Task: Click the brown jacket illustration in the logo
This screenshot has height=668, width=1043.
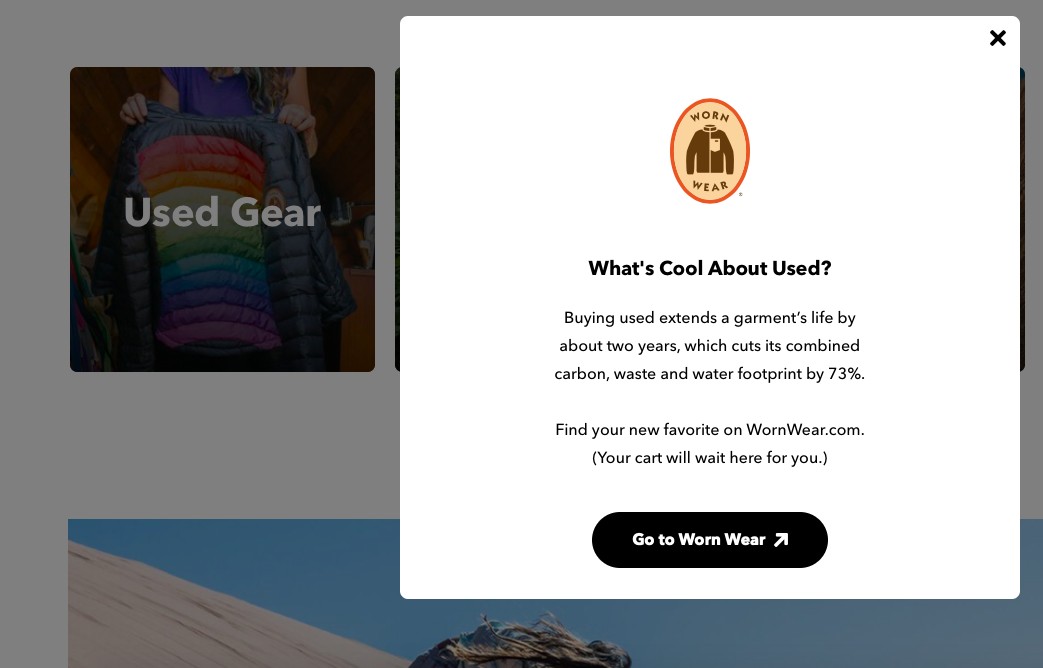Action: (x=709, y=151)
